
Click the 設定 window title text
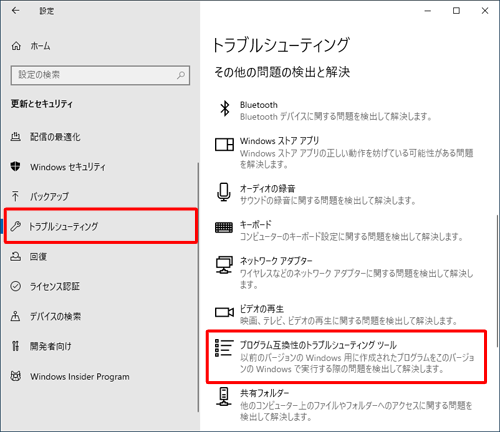47,11
